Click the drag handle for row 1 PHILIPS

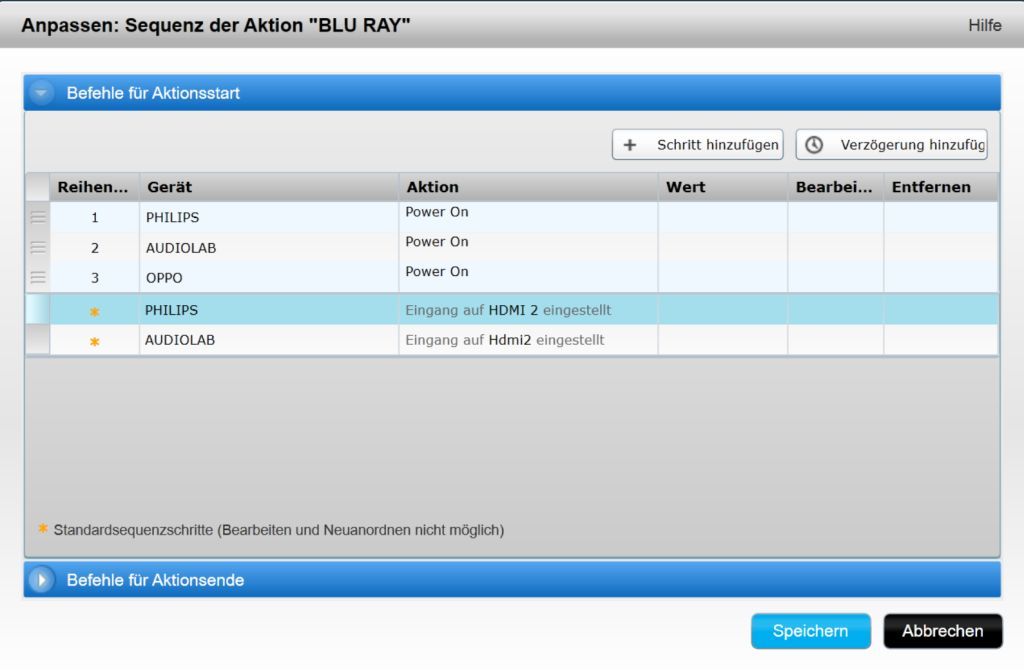(x=38, y=217)
